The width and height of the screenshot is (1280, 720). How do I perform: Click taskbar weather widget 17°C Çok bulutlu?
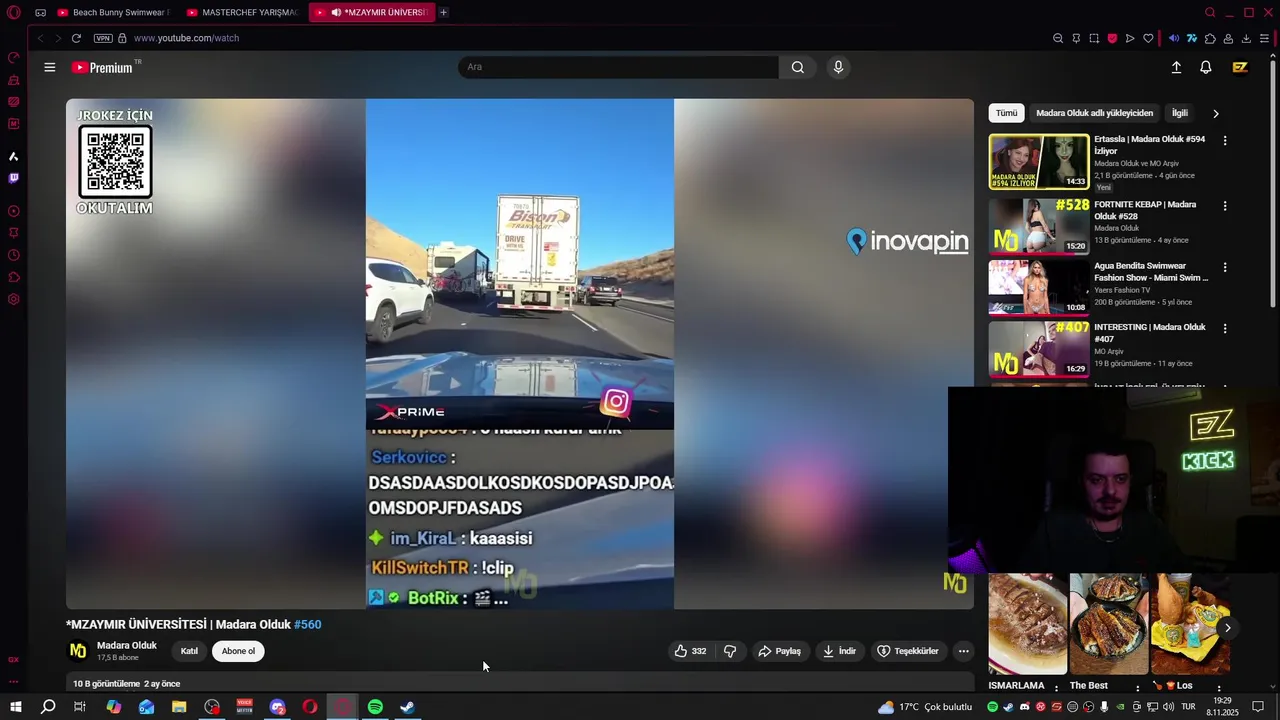(x=925, y=707)
